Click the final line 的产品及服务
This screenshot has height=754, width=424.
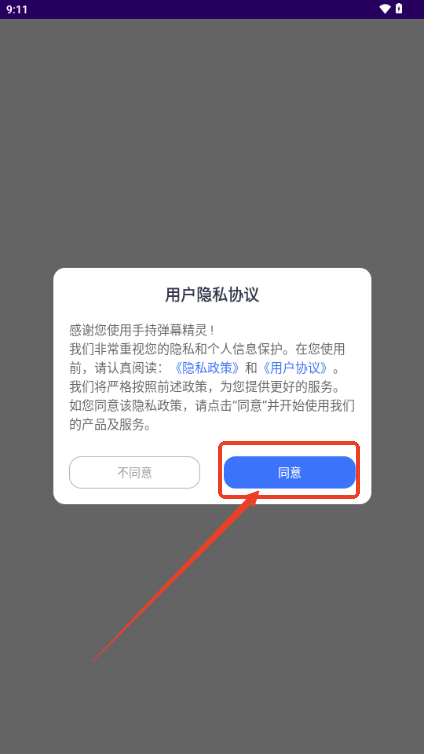pos(110,424)
